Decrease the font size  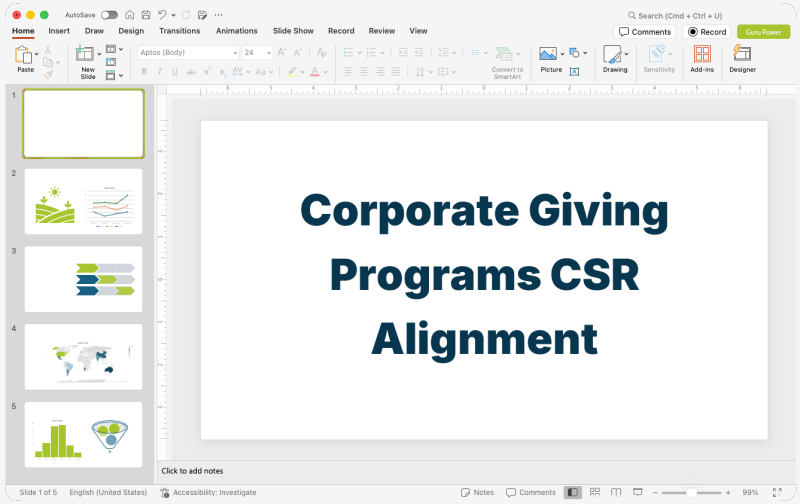(x=298, y=52)
